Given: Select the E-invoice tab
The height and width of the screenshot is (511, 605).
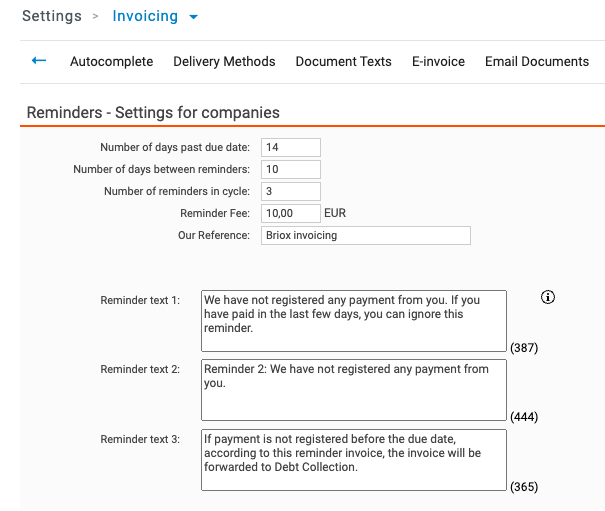Looking at the screenshot, I should (438, 62).
